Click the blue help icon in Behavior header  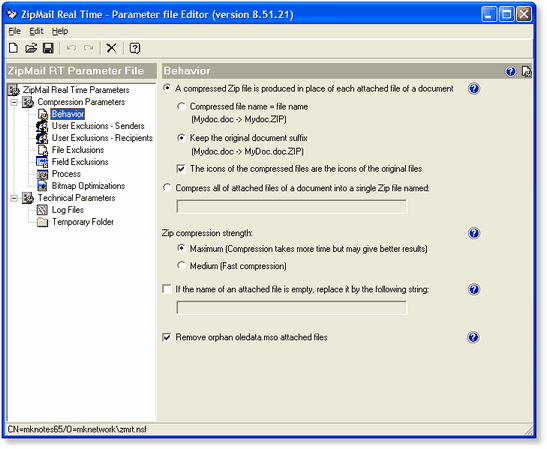pos(510,72)
